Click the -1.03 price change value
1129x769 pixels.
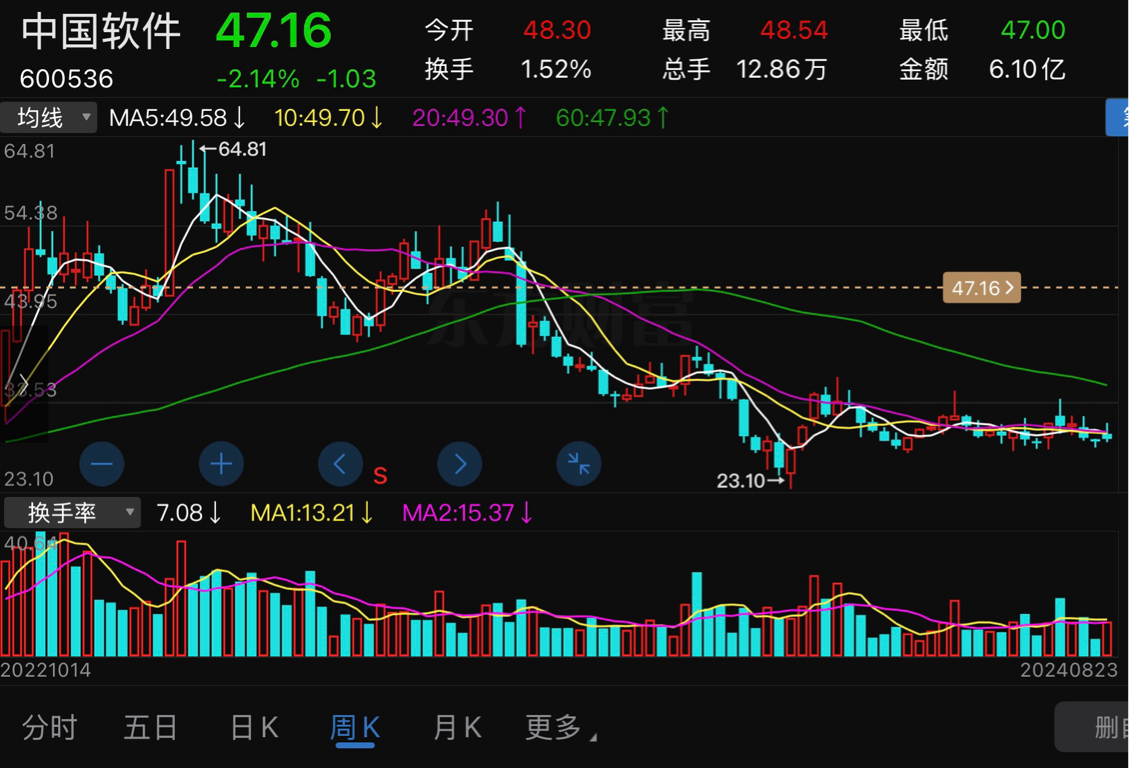click(x=346, y=78)
